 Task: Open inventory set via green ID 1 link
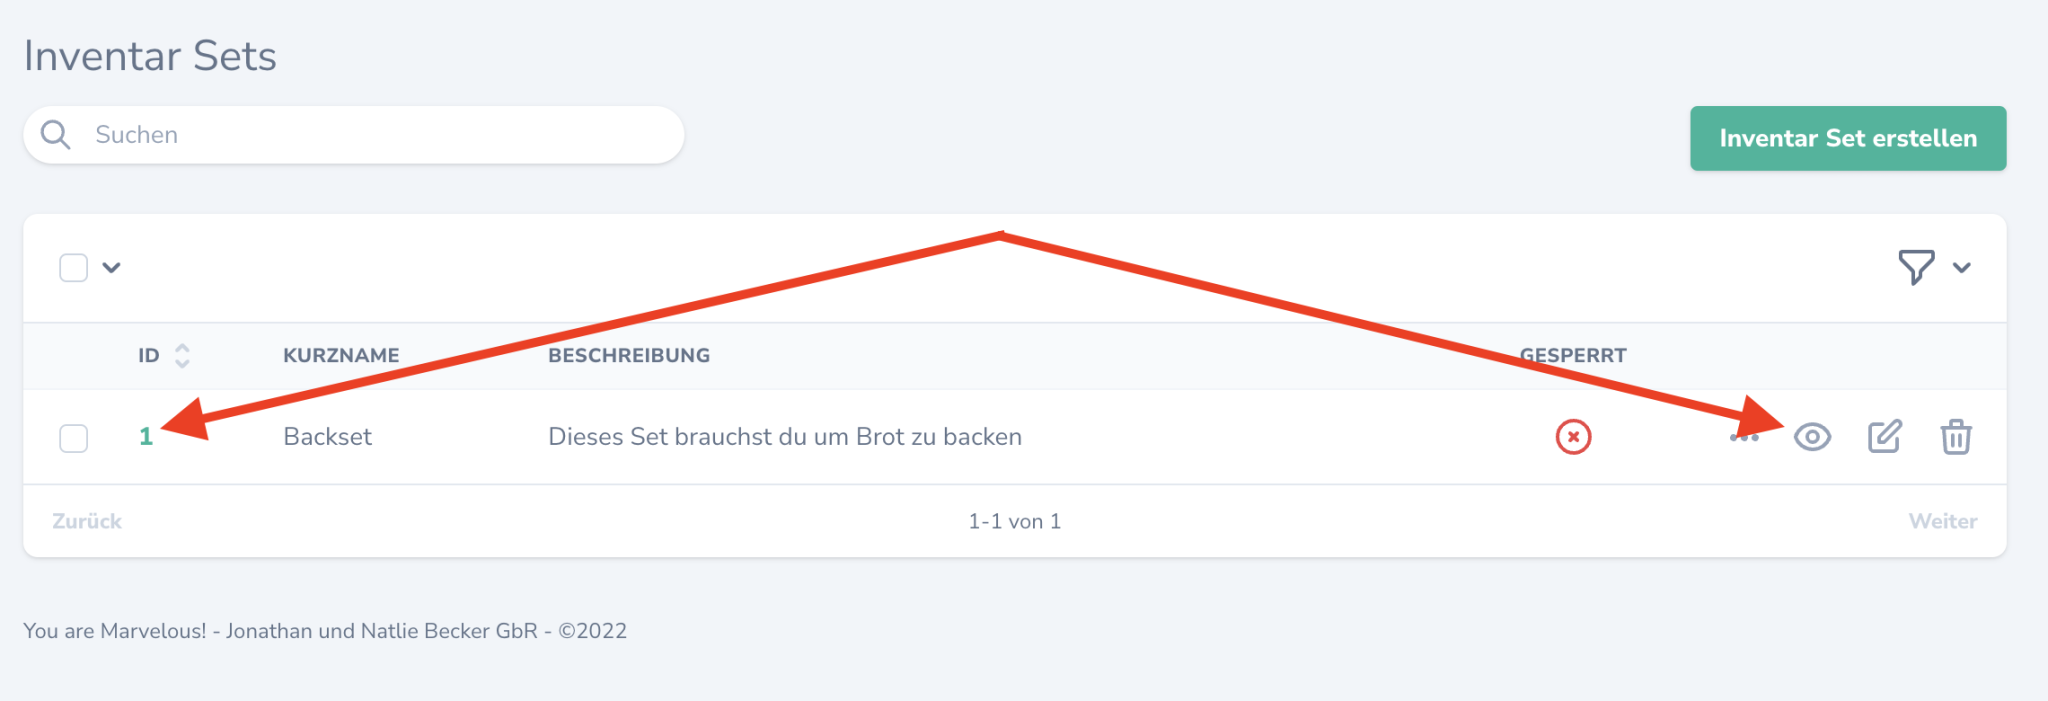click(146, 437)
